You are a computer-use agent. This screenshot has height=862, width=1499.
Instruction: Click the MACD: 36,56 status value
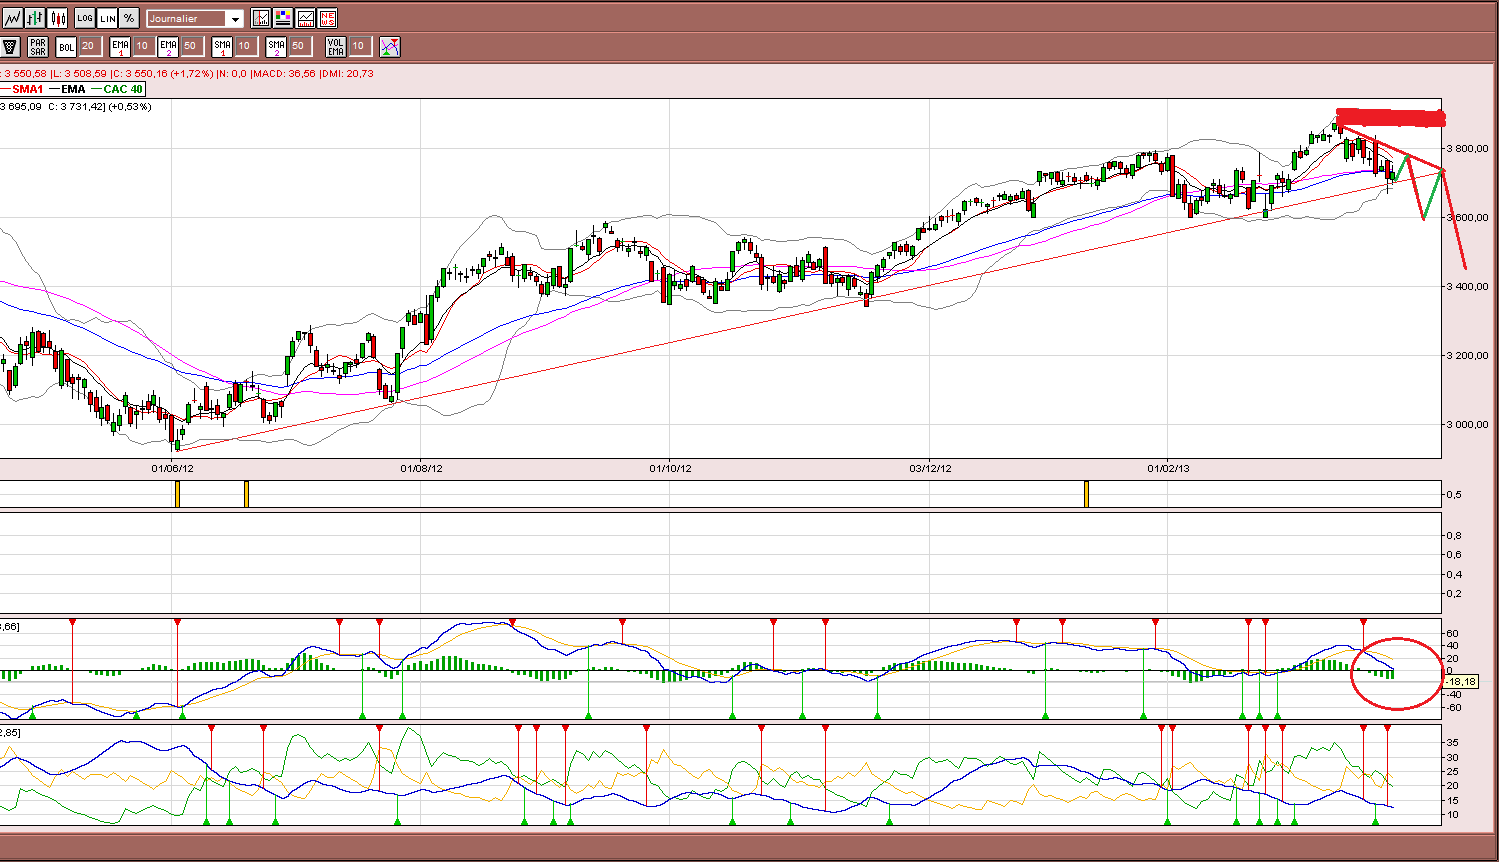[x=285, y=73]
